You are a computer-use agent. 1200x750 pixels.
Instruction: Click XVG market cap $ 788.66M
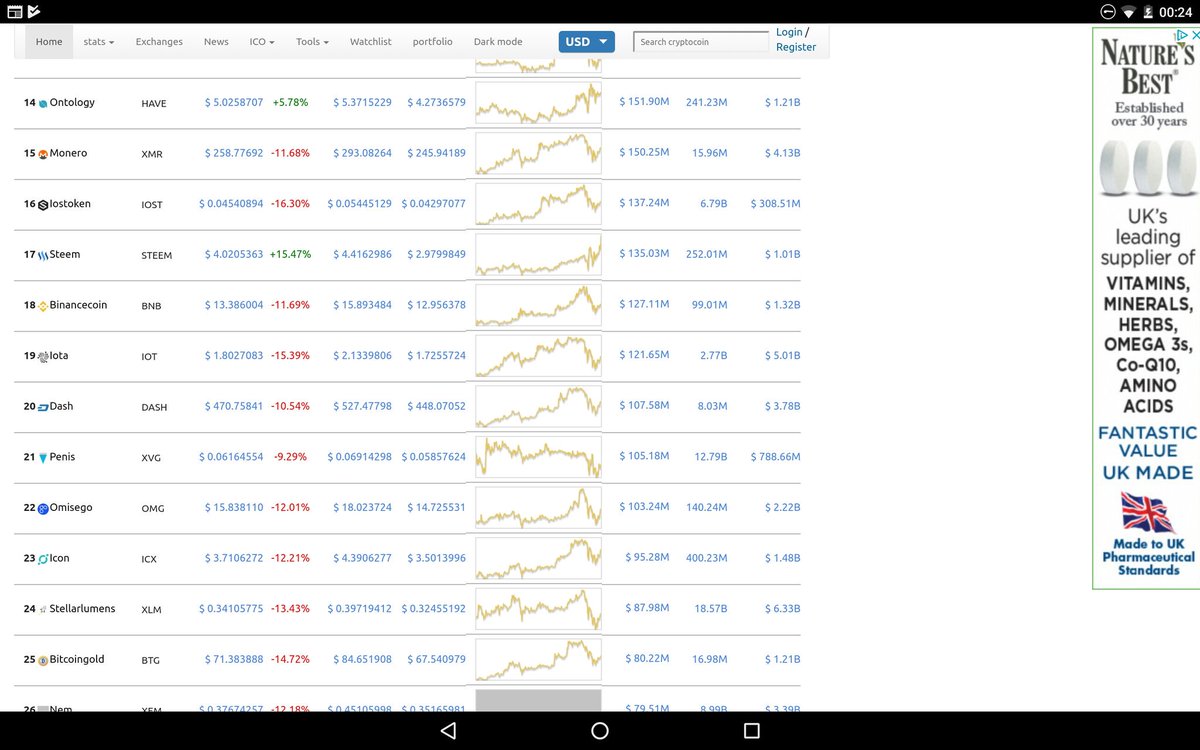click(776, 456)
